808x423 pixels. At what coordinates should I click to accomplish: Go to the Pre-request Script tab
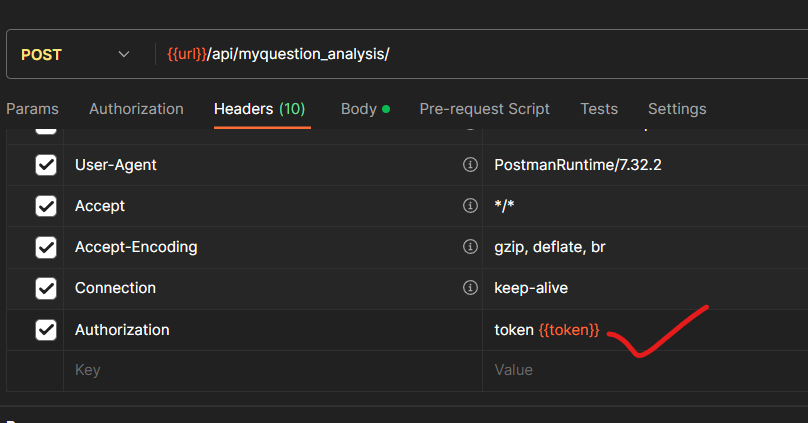point(484,109)
